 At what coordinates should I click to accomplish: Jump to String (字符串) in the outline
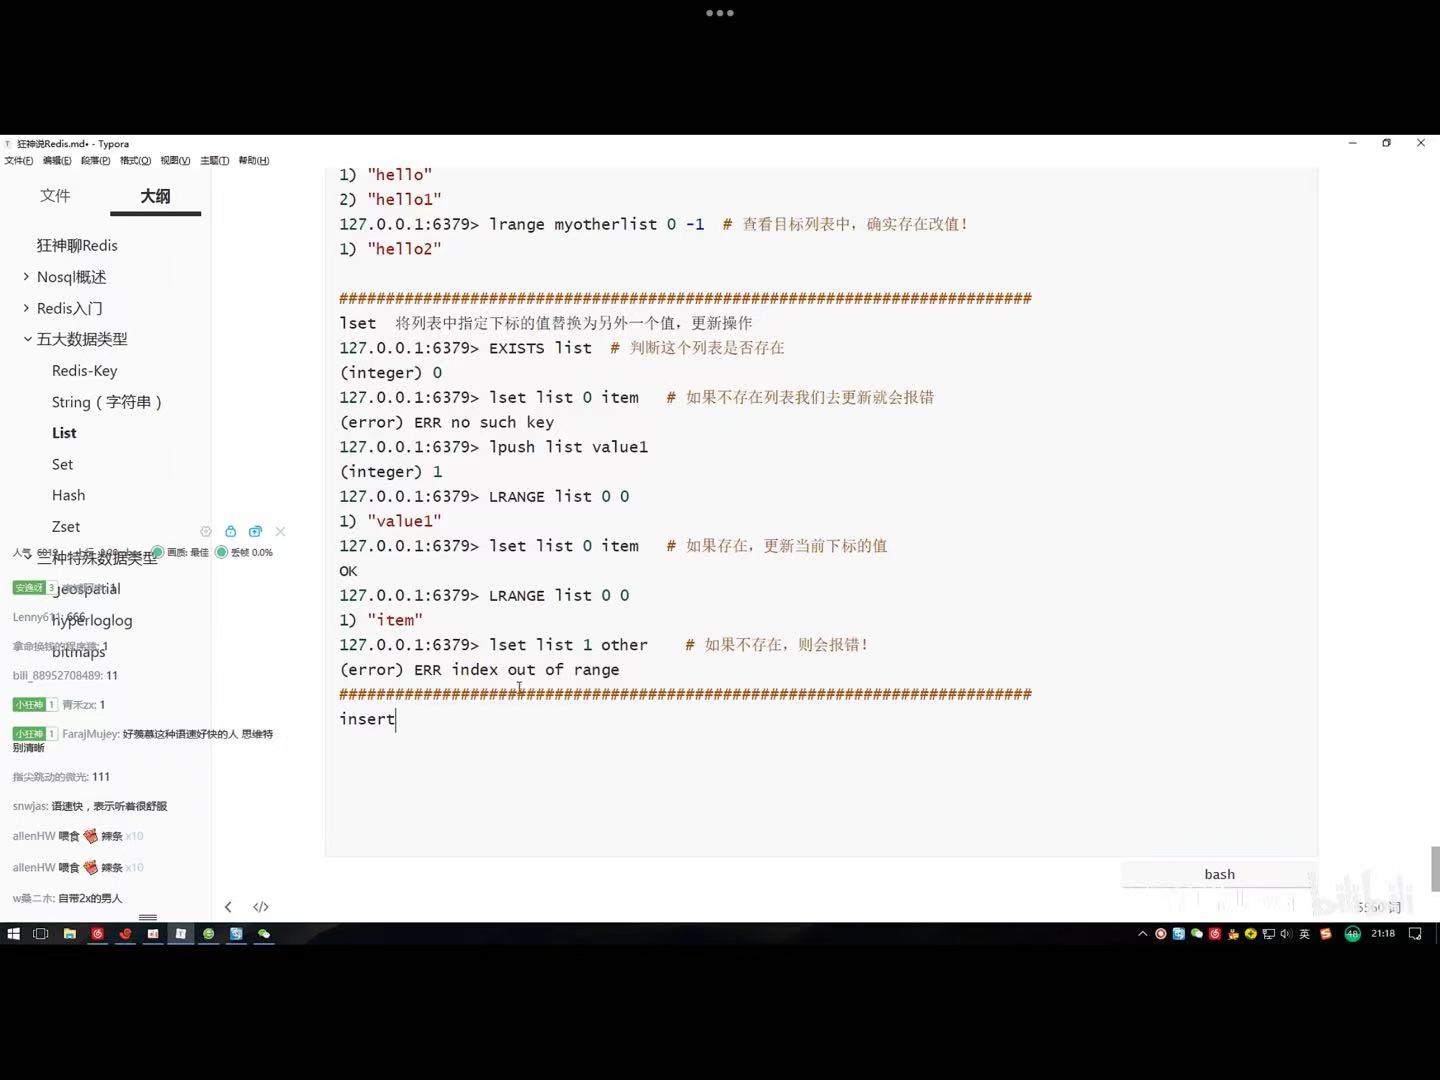coord(107,402)
